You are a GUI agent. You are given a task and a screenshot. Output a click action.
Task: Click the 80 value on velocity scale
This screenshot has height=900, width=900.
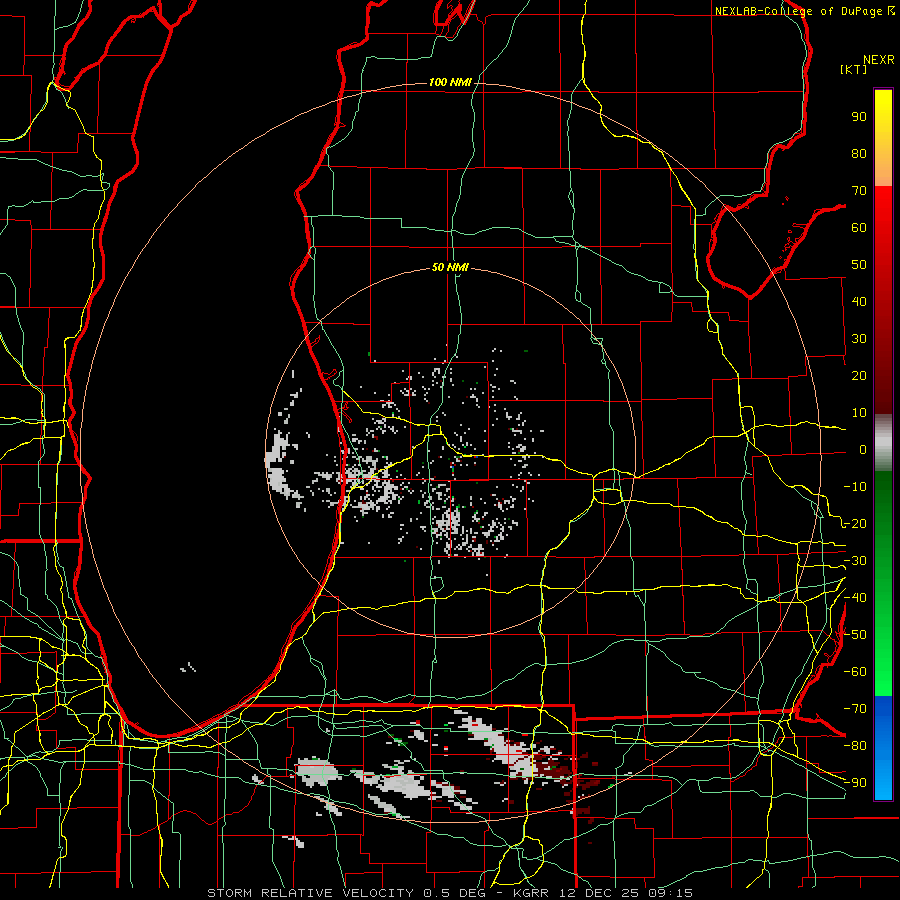[859, 153]
